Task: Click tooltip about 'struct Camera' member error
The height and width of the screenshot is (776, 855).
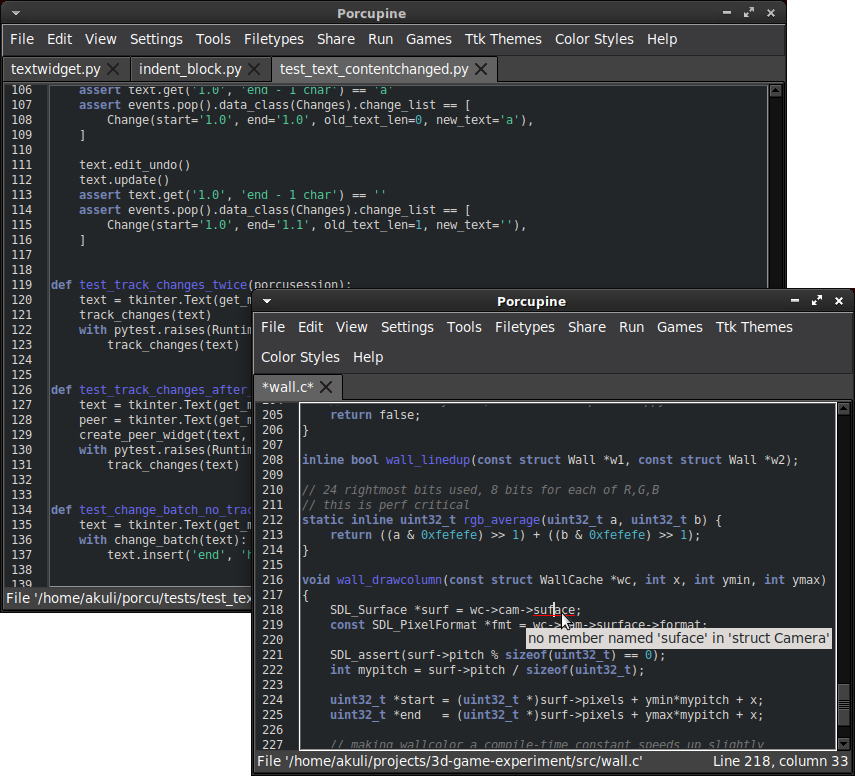Action: [679, 638]
